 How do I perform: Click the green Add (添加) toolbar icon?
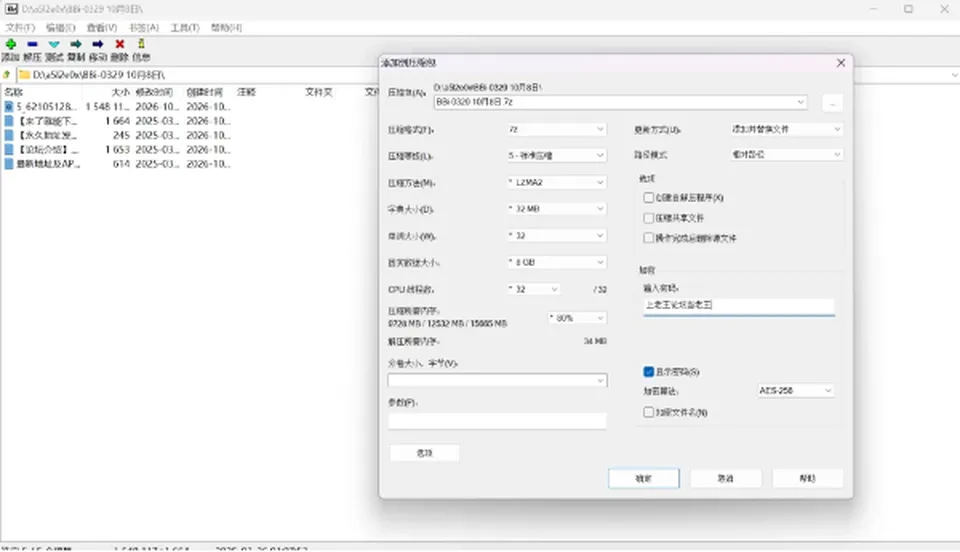pyautogui.click(x=11, y=44)
